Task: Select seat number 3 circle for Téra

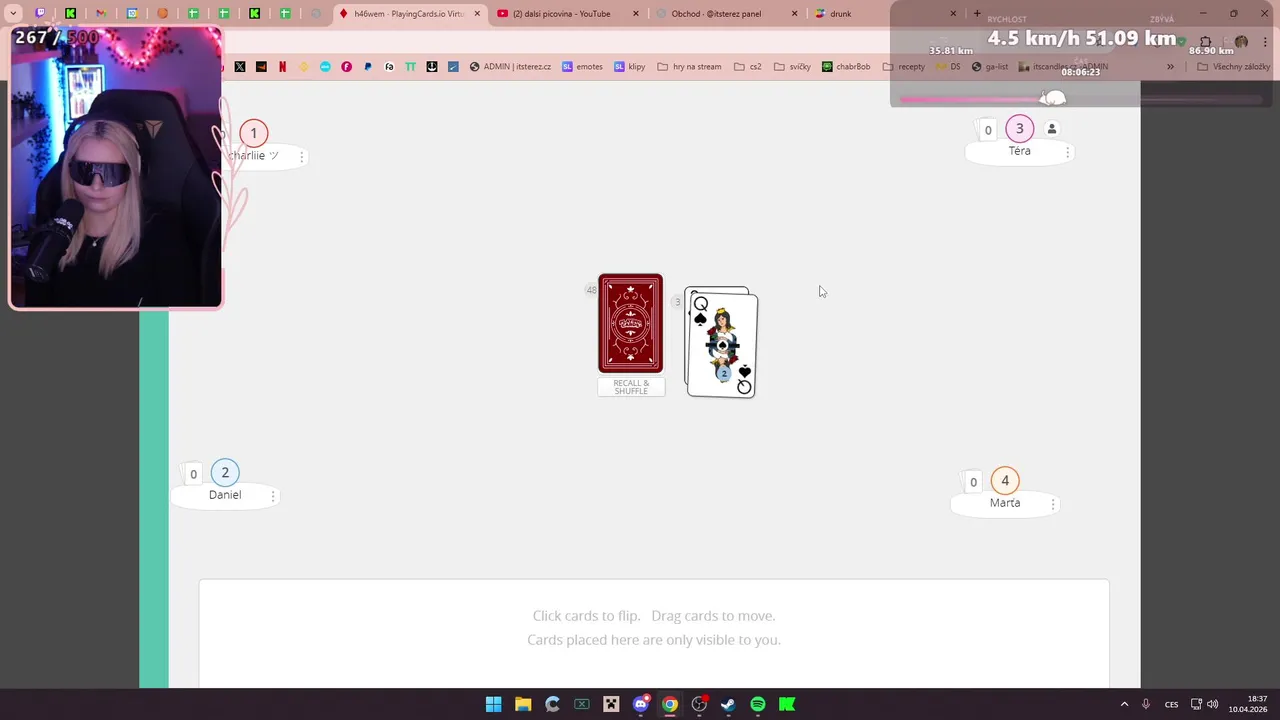Action: [x=1019, y=128]
